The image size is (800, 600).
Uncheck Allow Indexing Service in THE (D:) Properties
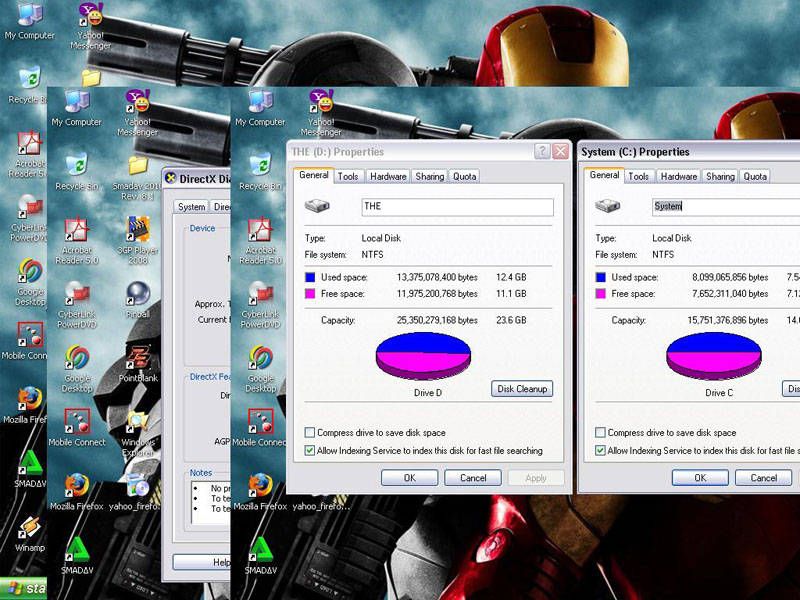(x=310, y=451)
